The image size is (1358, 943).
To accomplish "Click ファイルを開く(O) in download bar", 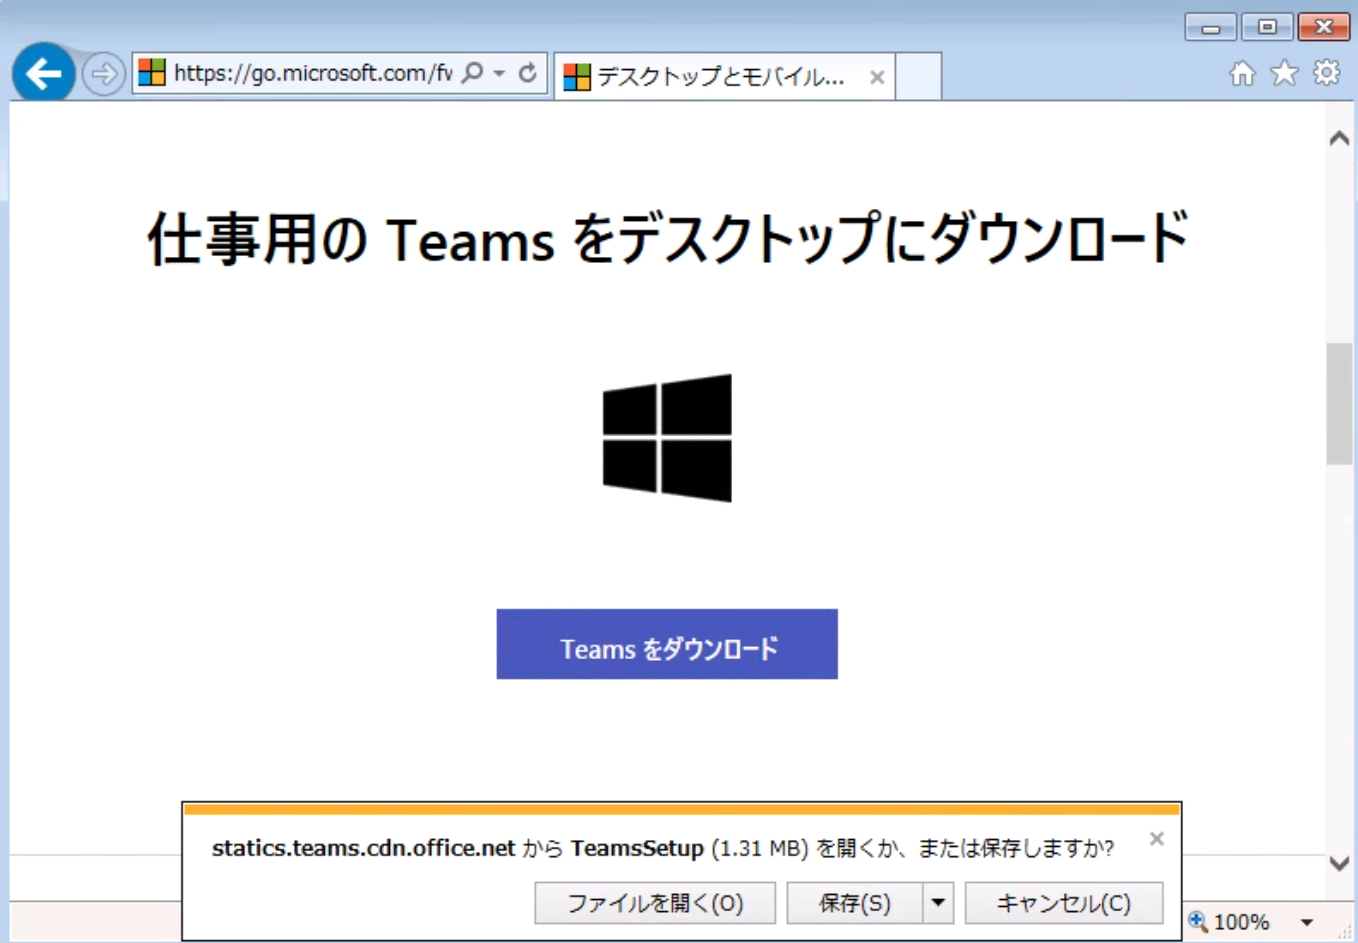I will point(655,903).
